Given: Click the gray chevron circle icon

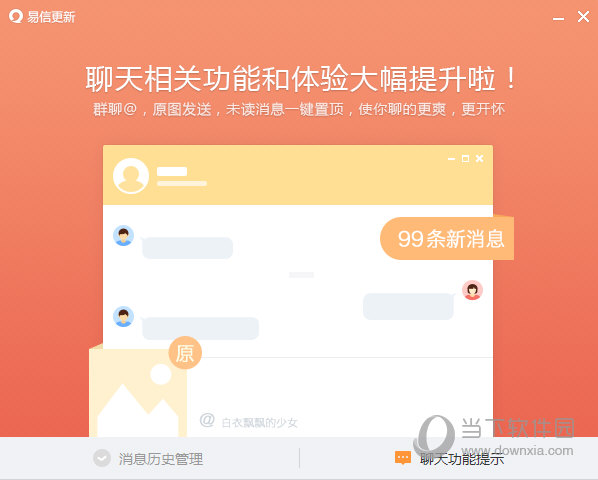Looking at the screenshot, I should coord(102,458).
